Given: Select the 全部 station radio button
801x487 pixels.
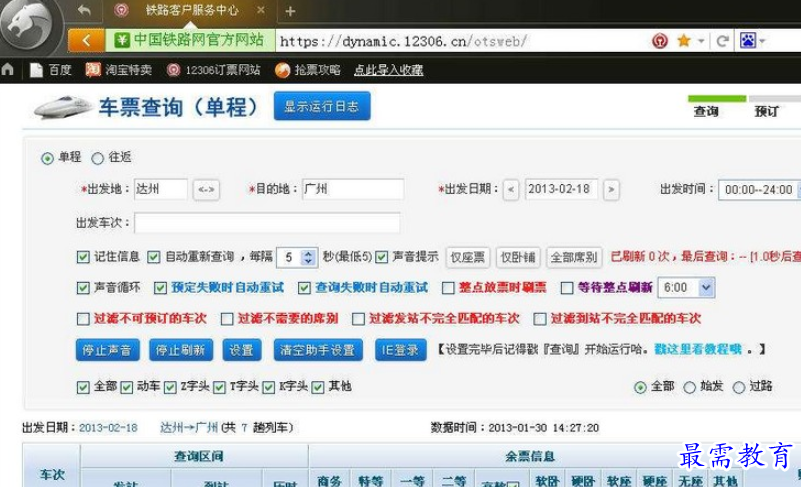Looking at the screenshot, I should coord(640,387).
